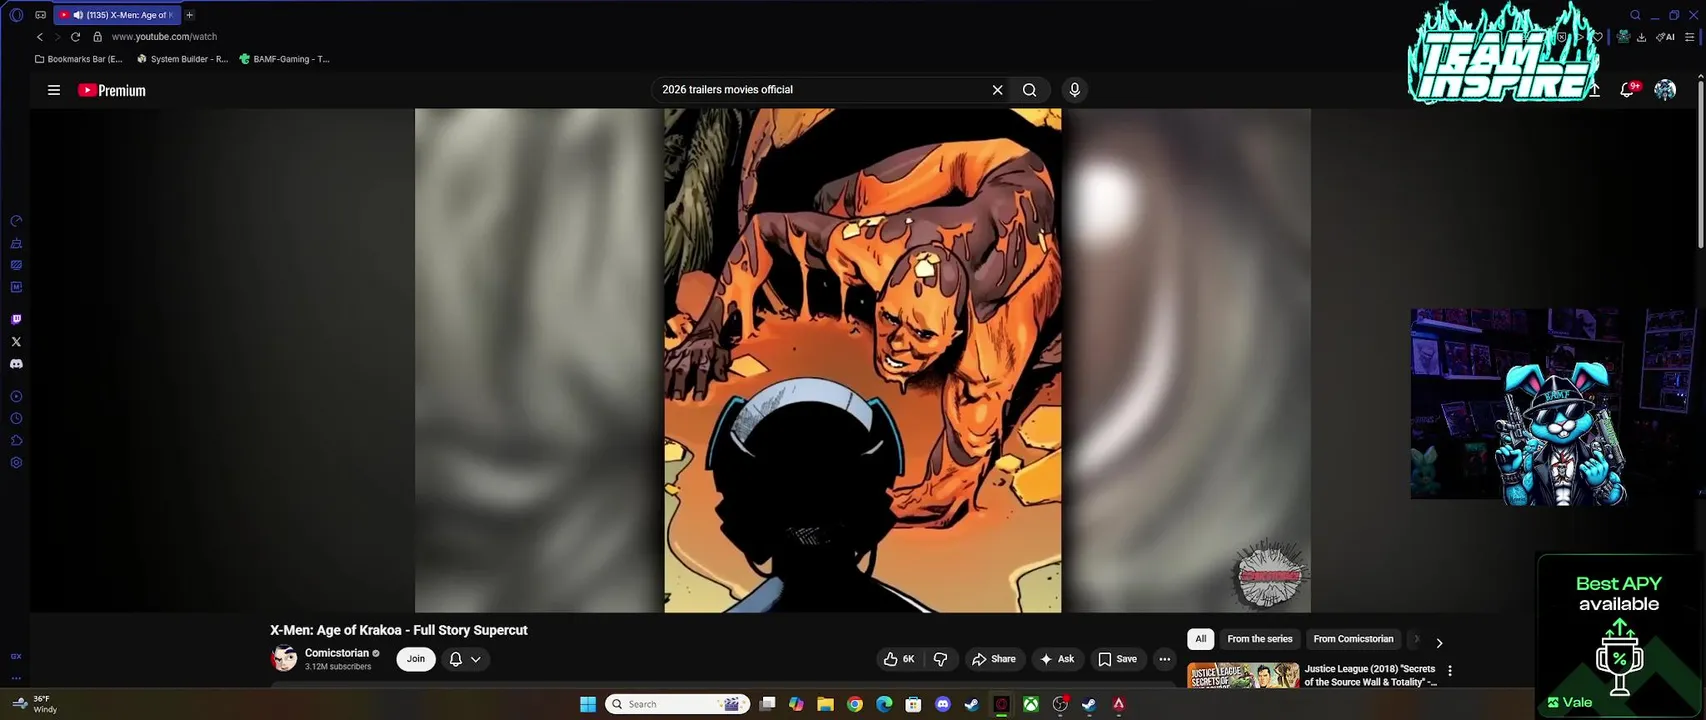
Task: Open YouTube notifications bell
Action: (x=1627, y=90)
